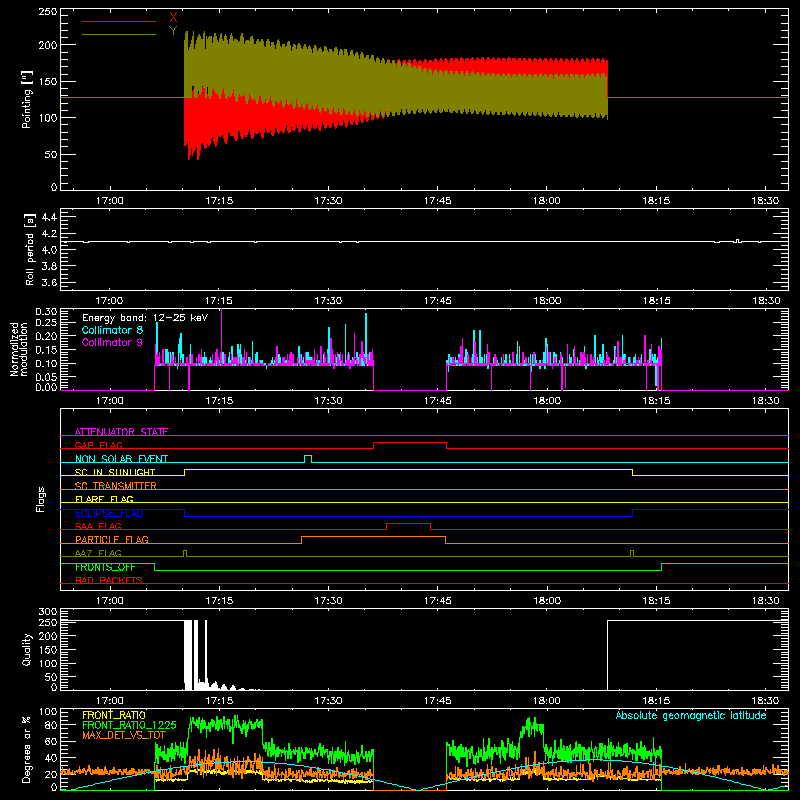Image resolution: width=800 pixels, height=800 pixels.
Task: Click the 300 tick on Quality axis
Action: click(47, 612)
